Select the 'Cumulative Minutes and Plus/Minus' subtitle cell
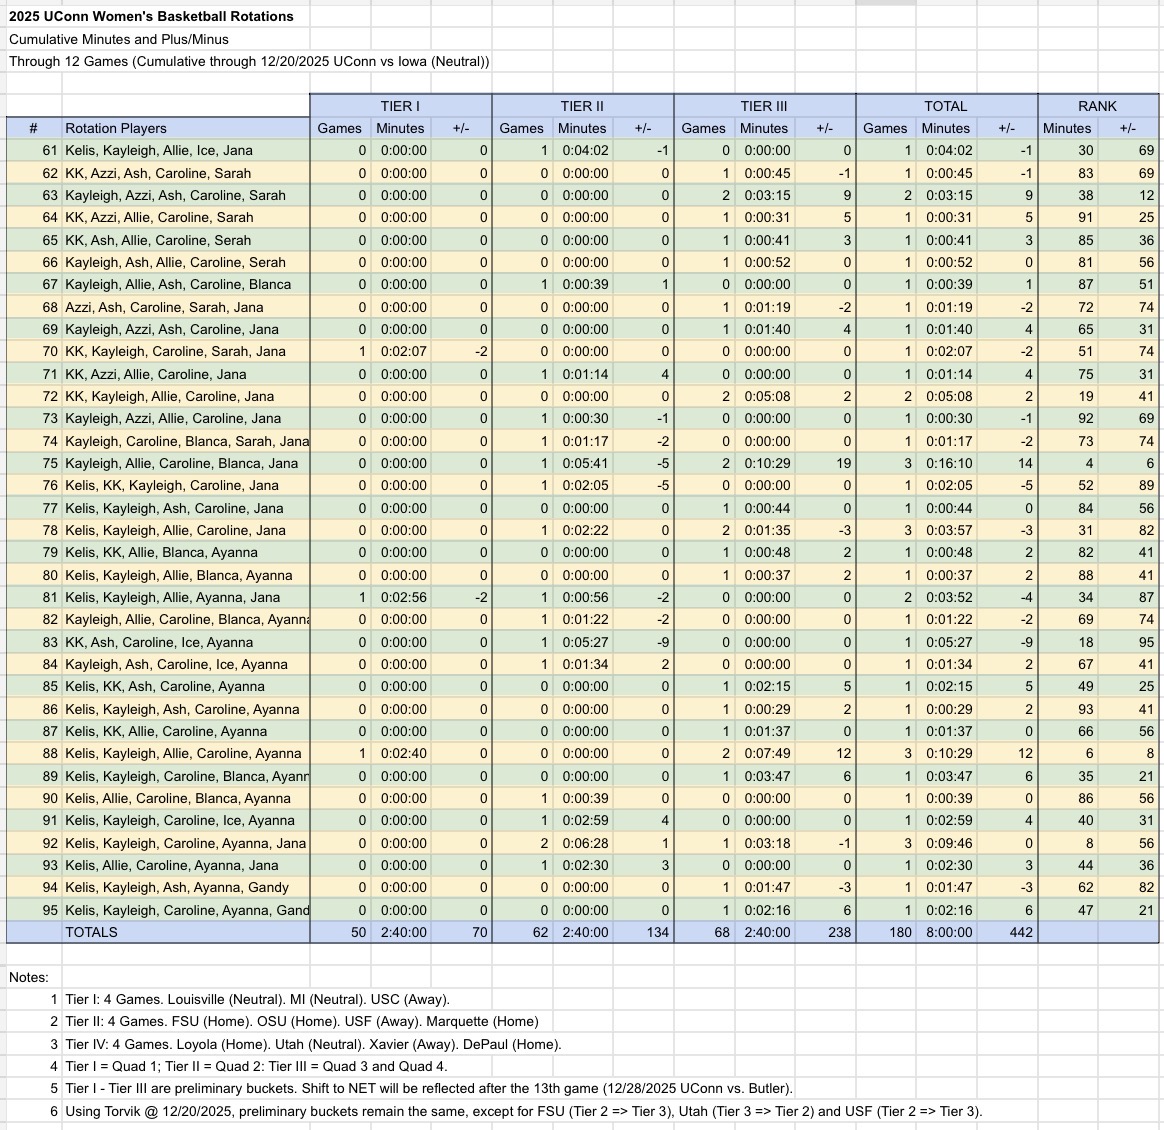Image resolution: width=1164 pixels, height=1130 pixels. click(x=119, y=39)
